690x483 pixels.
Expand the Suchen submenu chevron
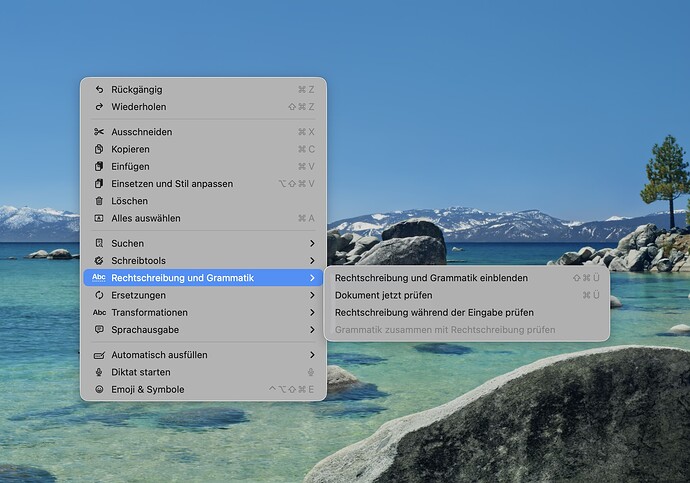pos(312,243)
